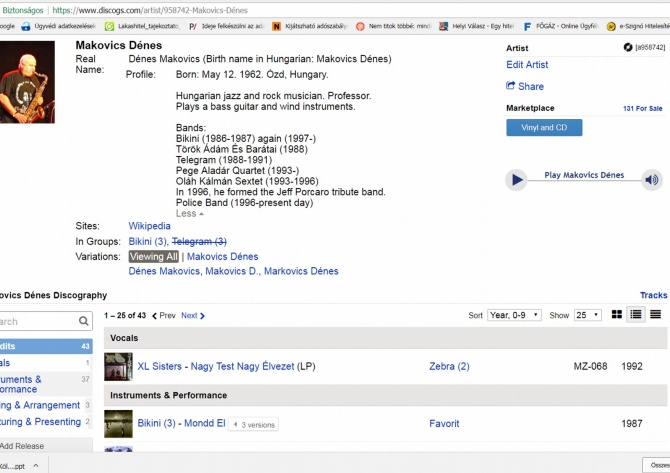Open the 131 For Sale link

[642, 109]
